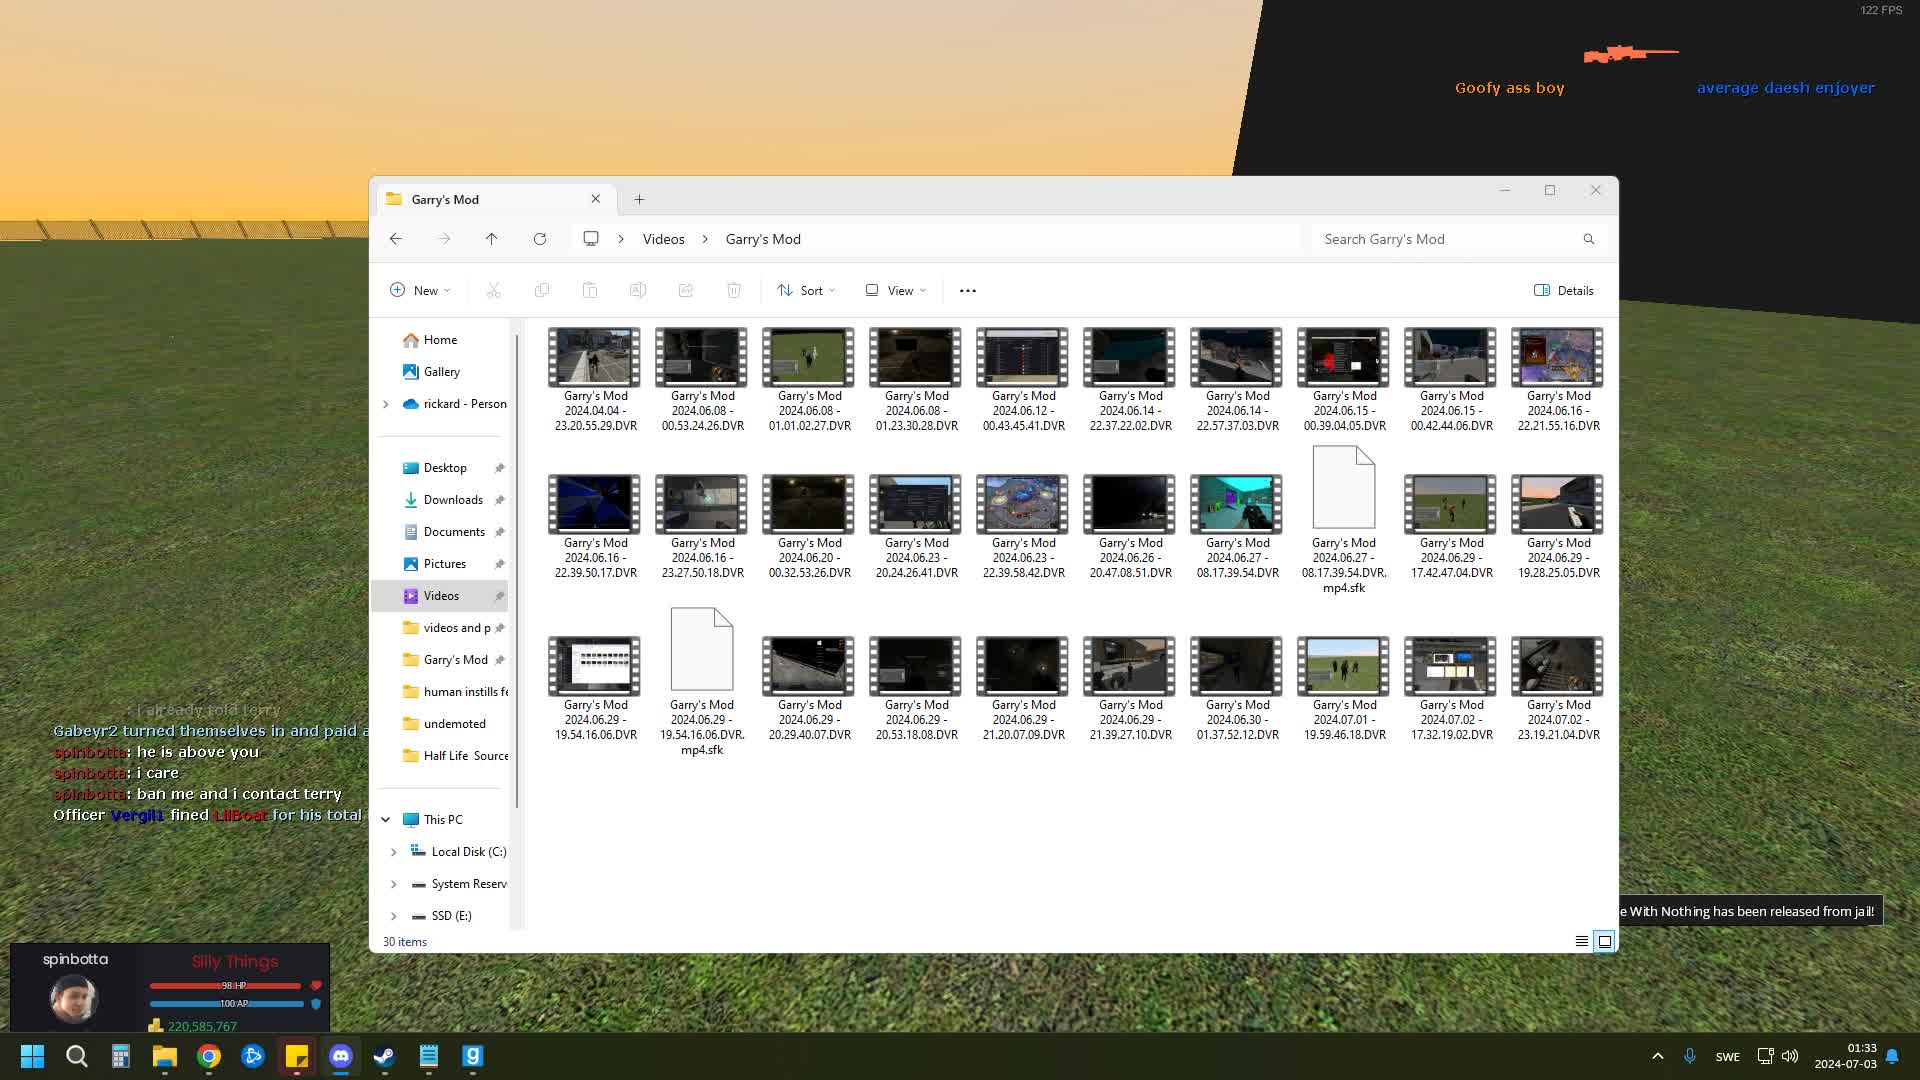The image size is (1920, 1080).
Task: Select the Rename icon in the toolbar
Action: 638,290
